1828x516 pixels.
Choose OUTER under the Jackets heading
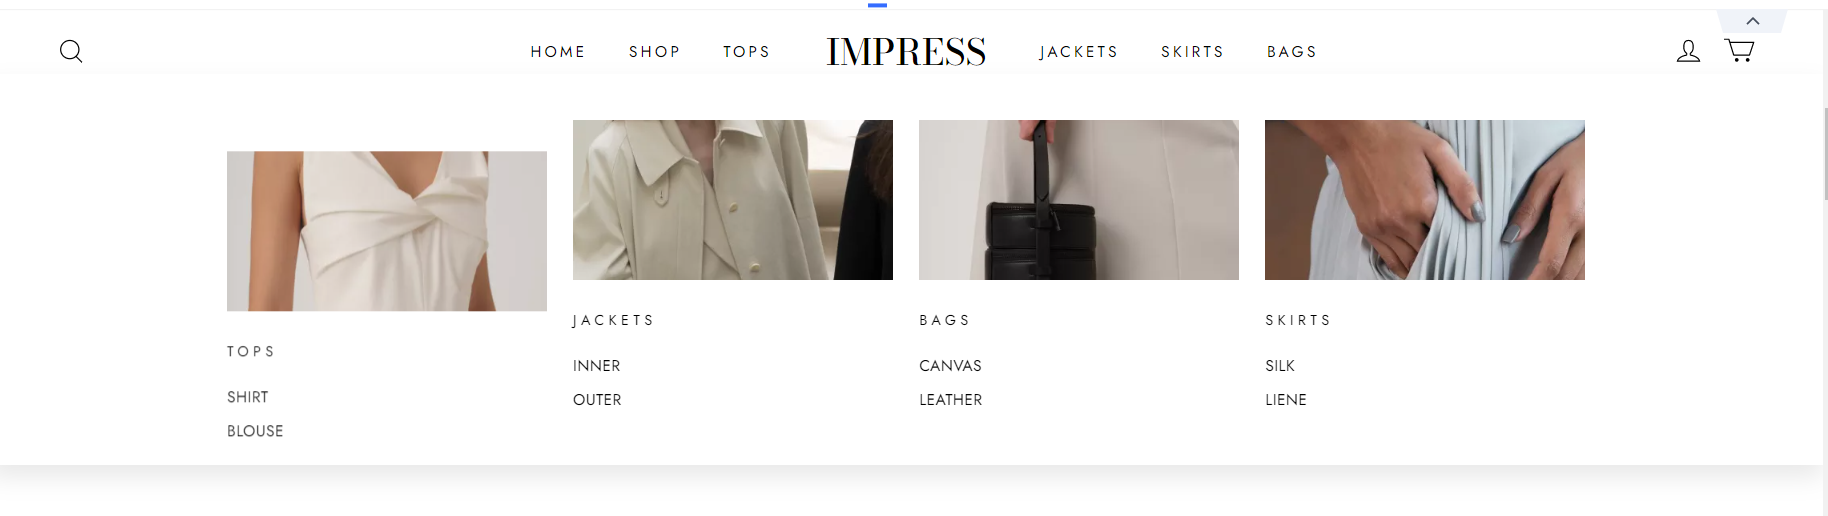click(597, 400)
